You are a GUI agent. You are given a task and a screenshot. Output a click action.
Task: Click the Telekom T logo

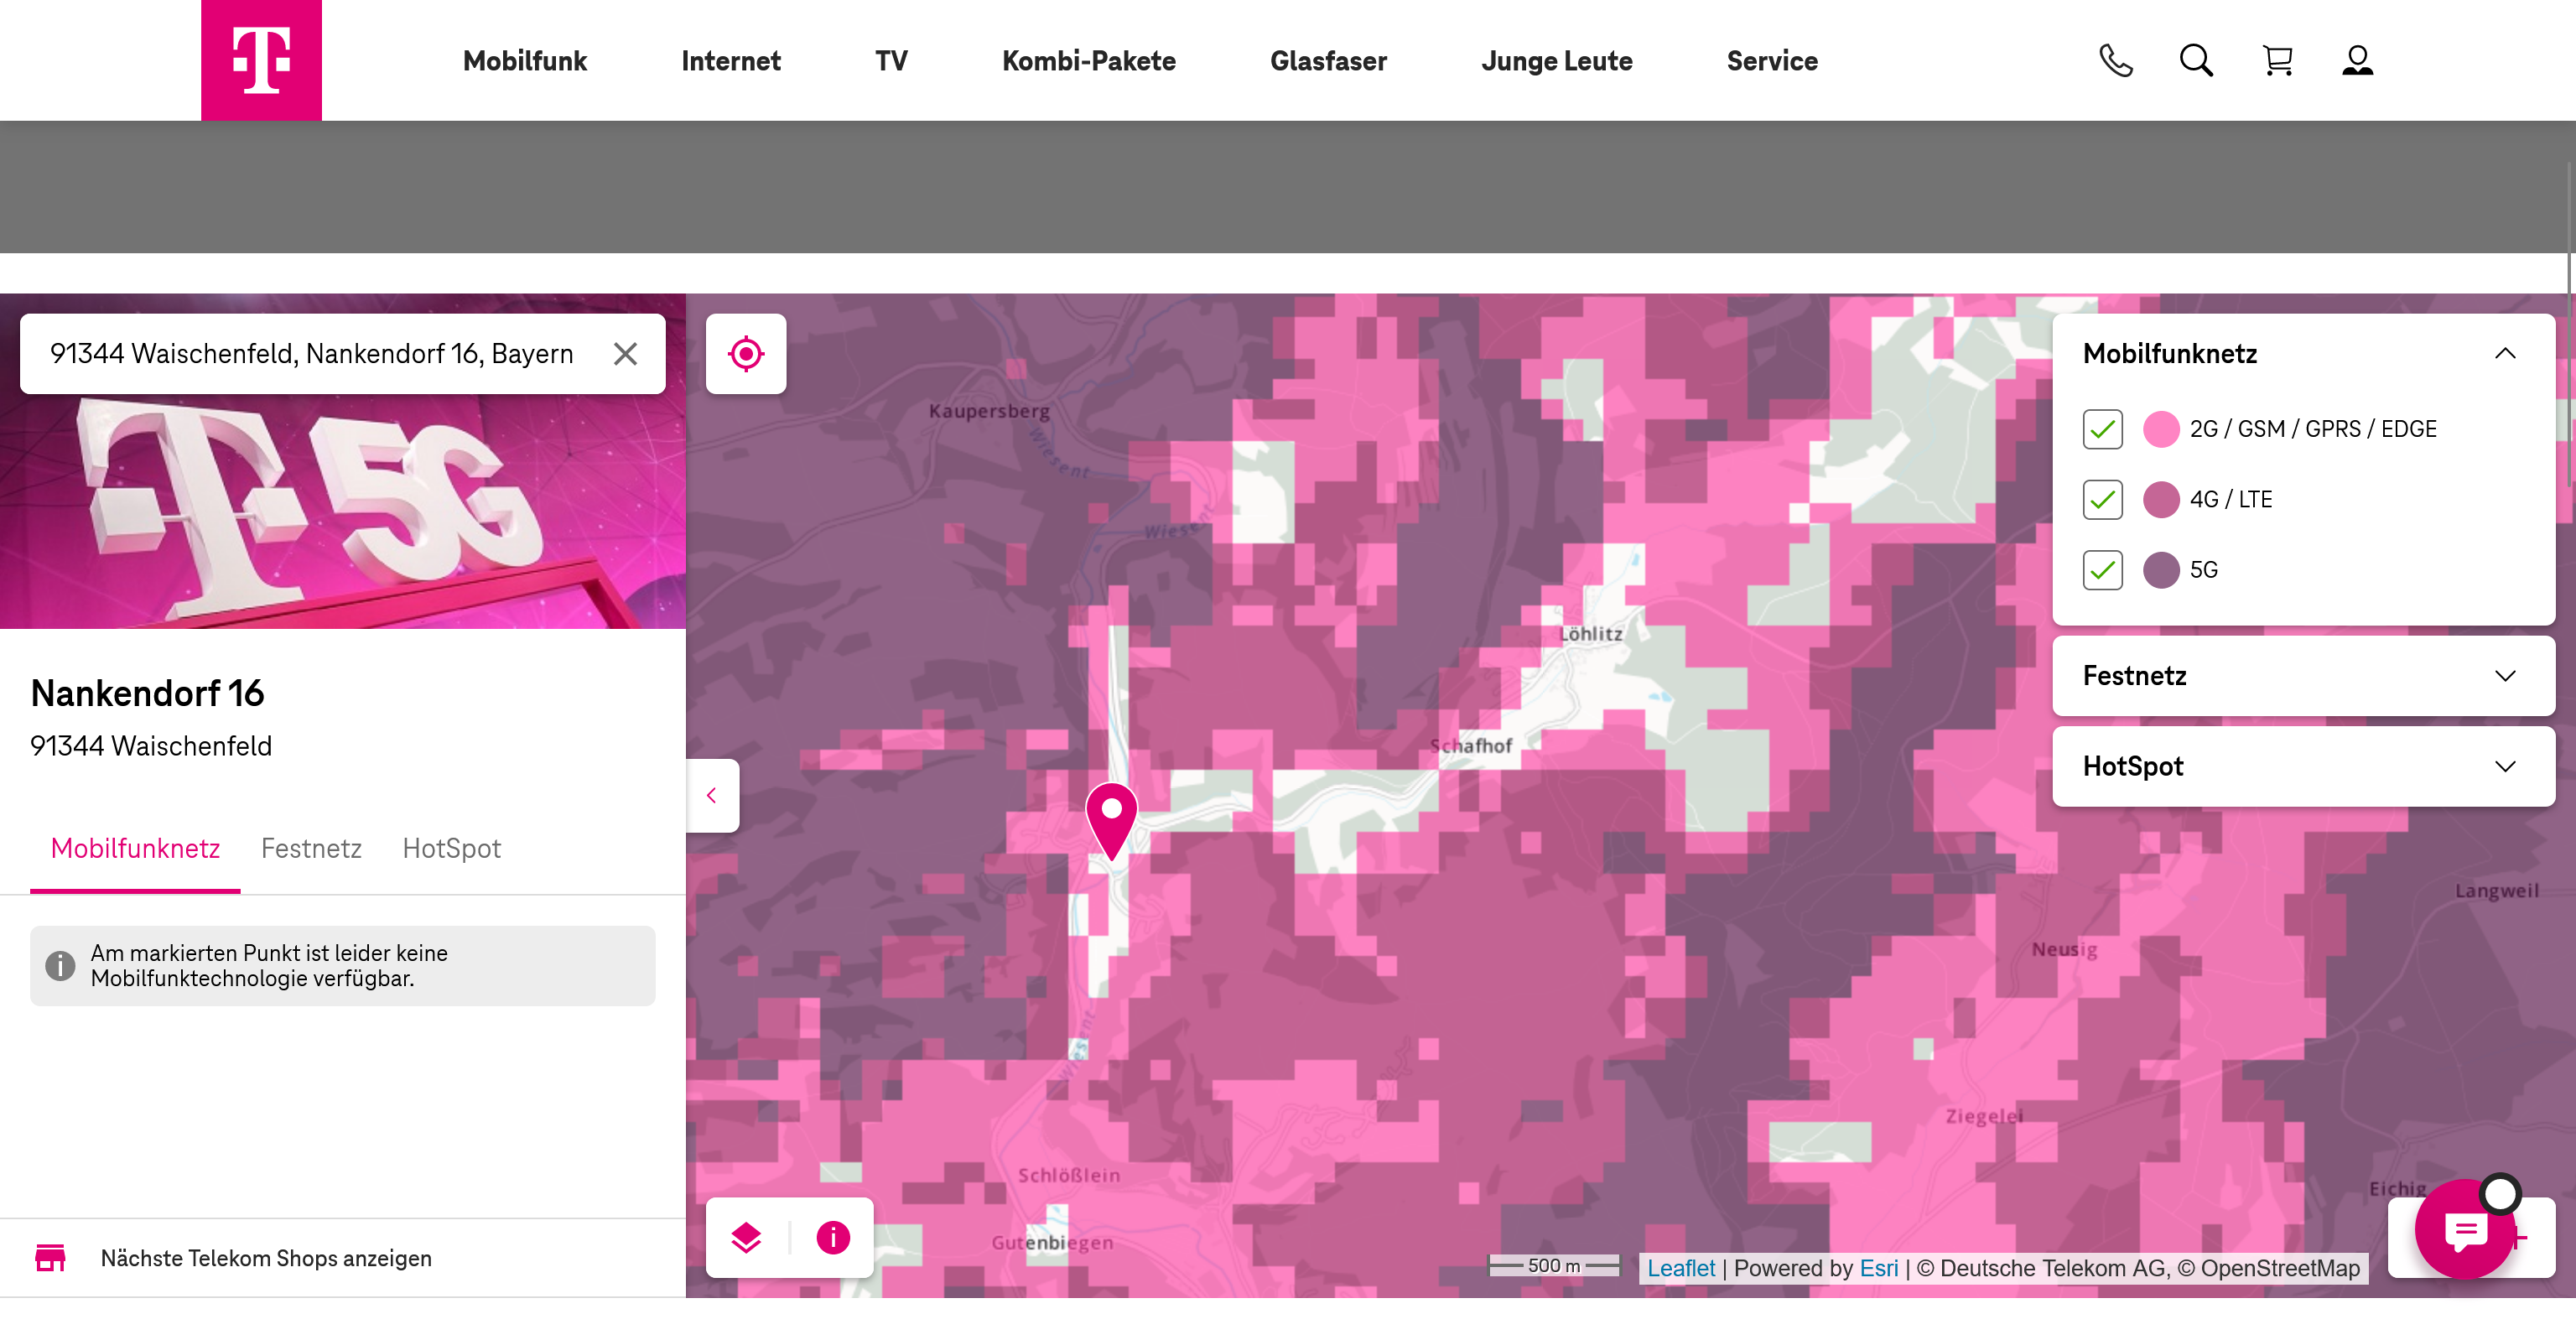(x=261, y=60)
